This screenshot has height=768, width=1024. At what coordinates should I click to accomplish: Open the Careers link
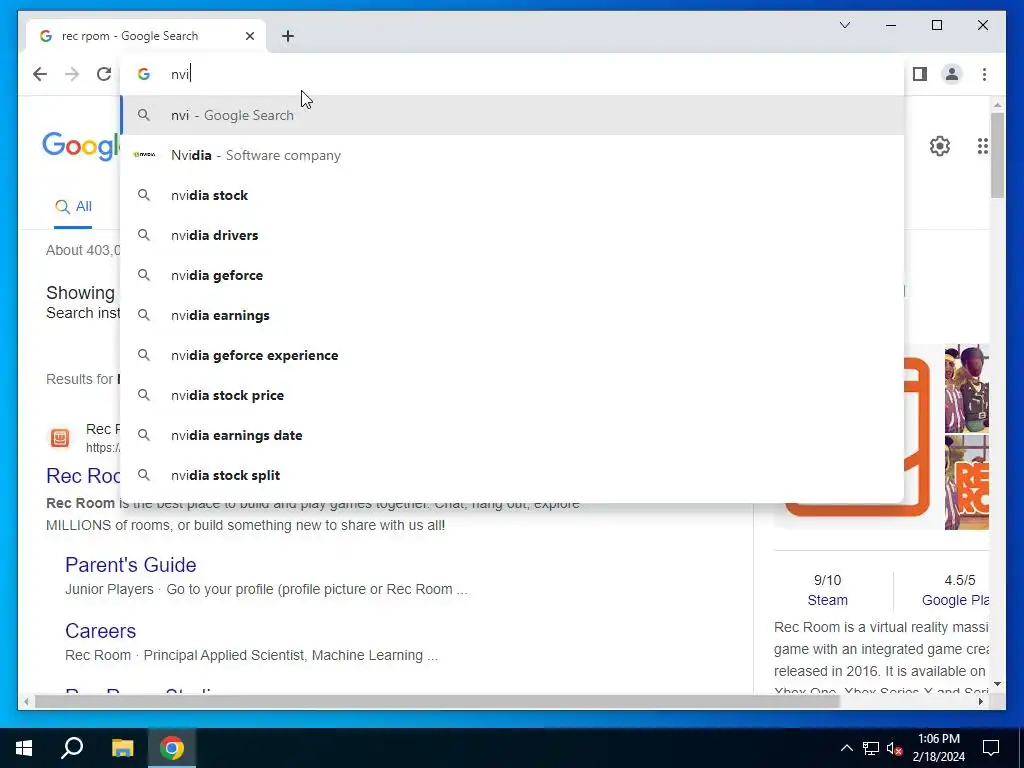[101, 630]
